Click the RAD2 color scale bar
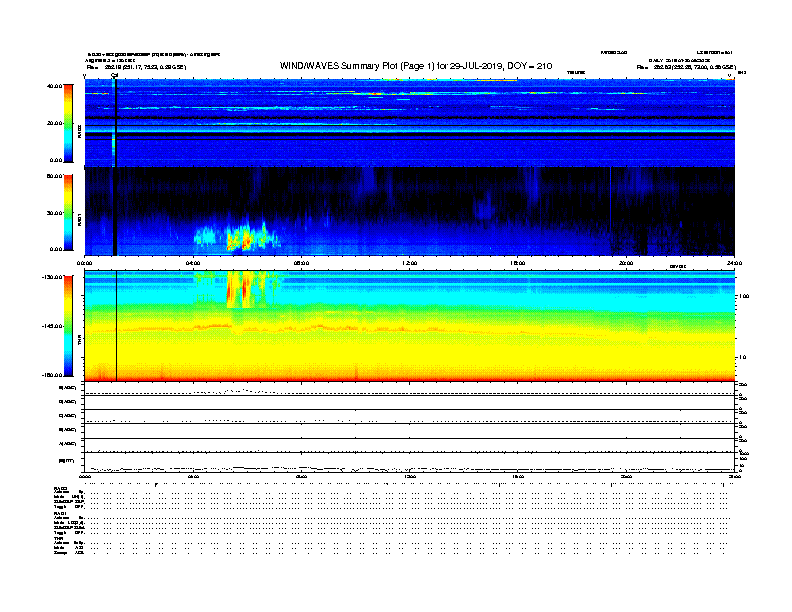 pos(68,124)
